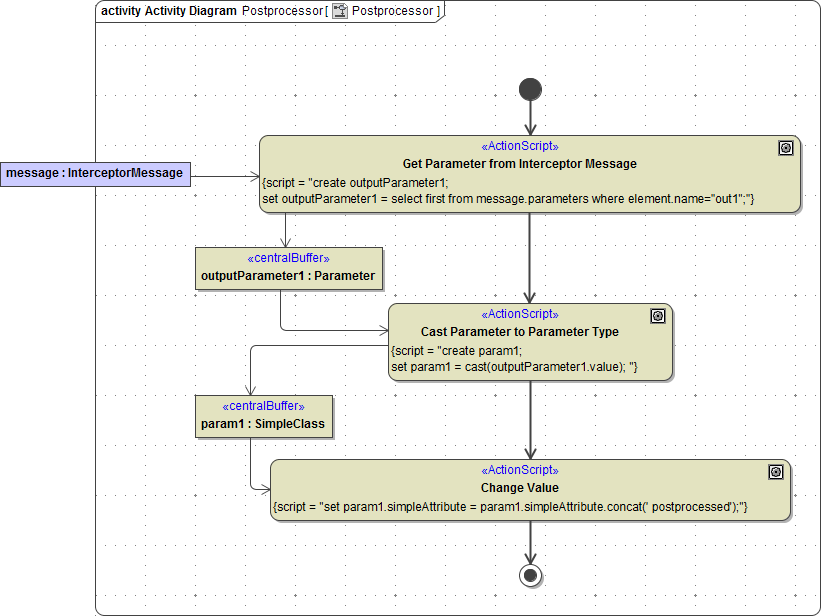The image size is (821, 616).
Task: Click the activity keyword label in frame header
Action: tap(118, 11)
